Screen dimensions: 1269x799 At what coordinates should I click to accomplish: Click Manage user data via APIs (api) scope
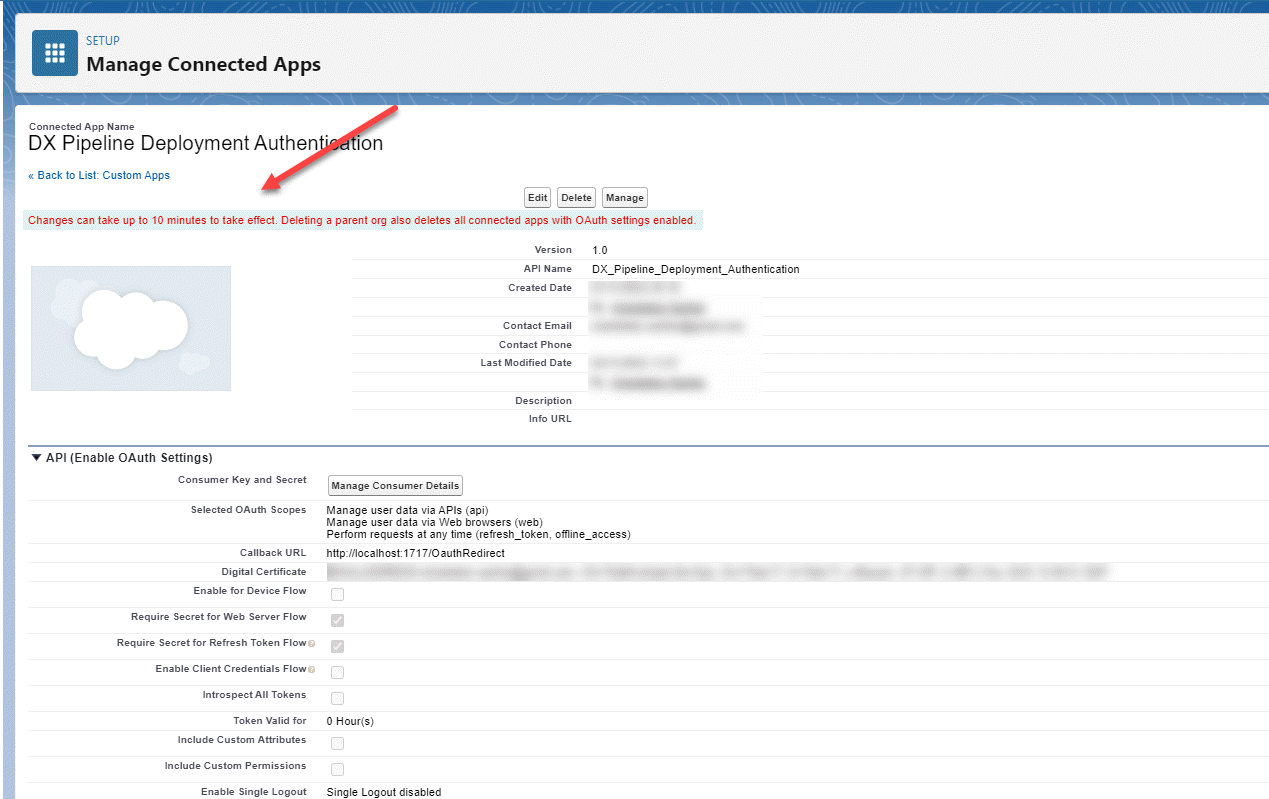tap(407, 510)
